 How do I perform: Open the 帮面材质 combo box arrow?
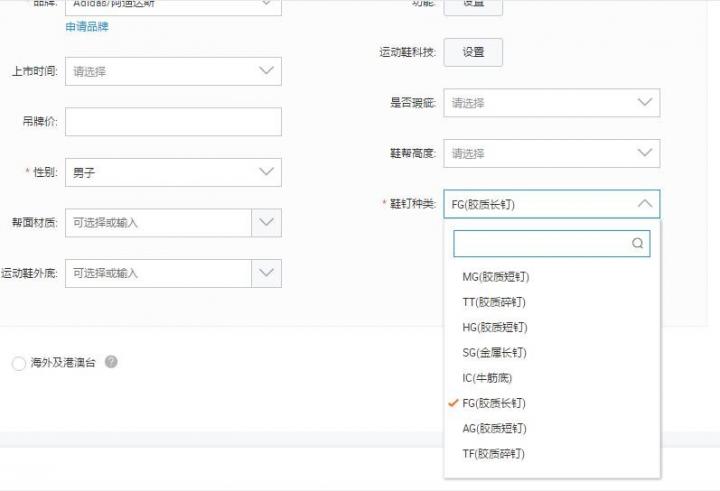(266, 222)
